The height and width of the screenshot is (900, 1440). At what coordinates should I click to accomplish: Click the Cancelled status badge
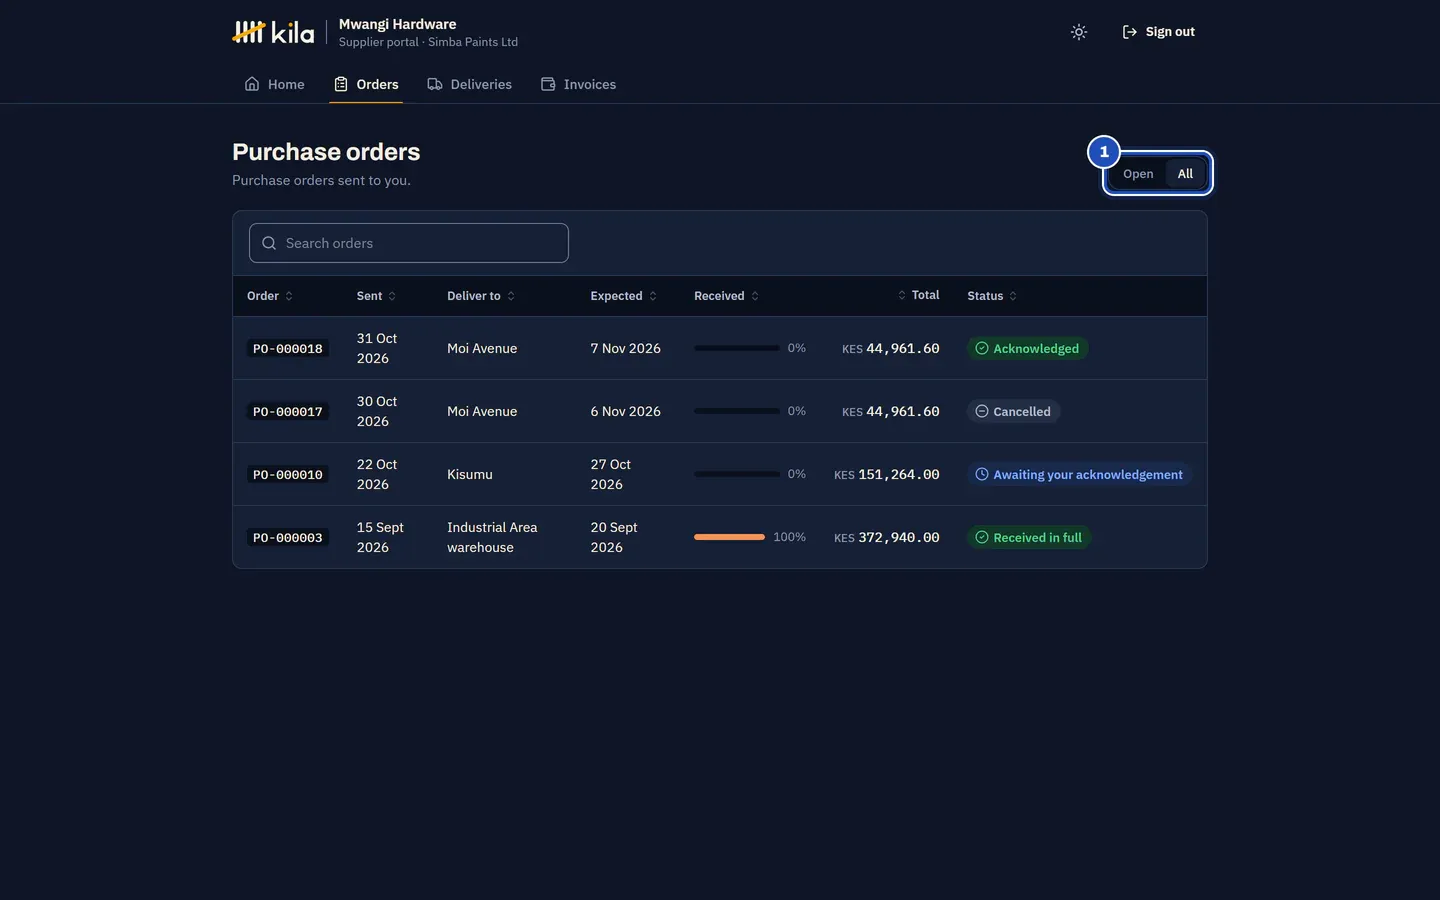[x=1013, y=411]
